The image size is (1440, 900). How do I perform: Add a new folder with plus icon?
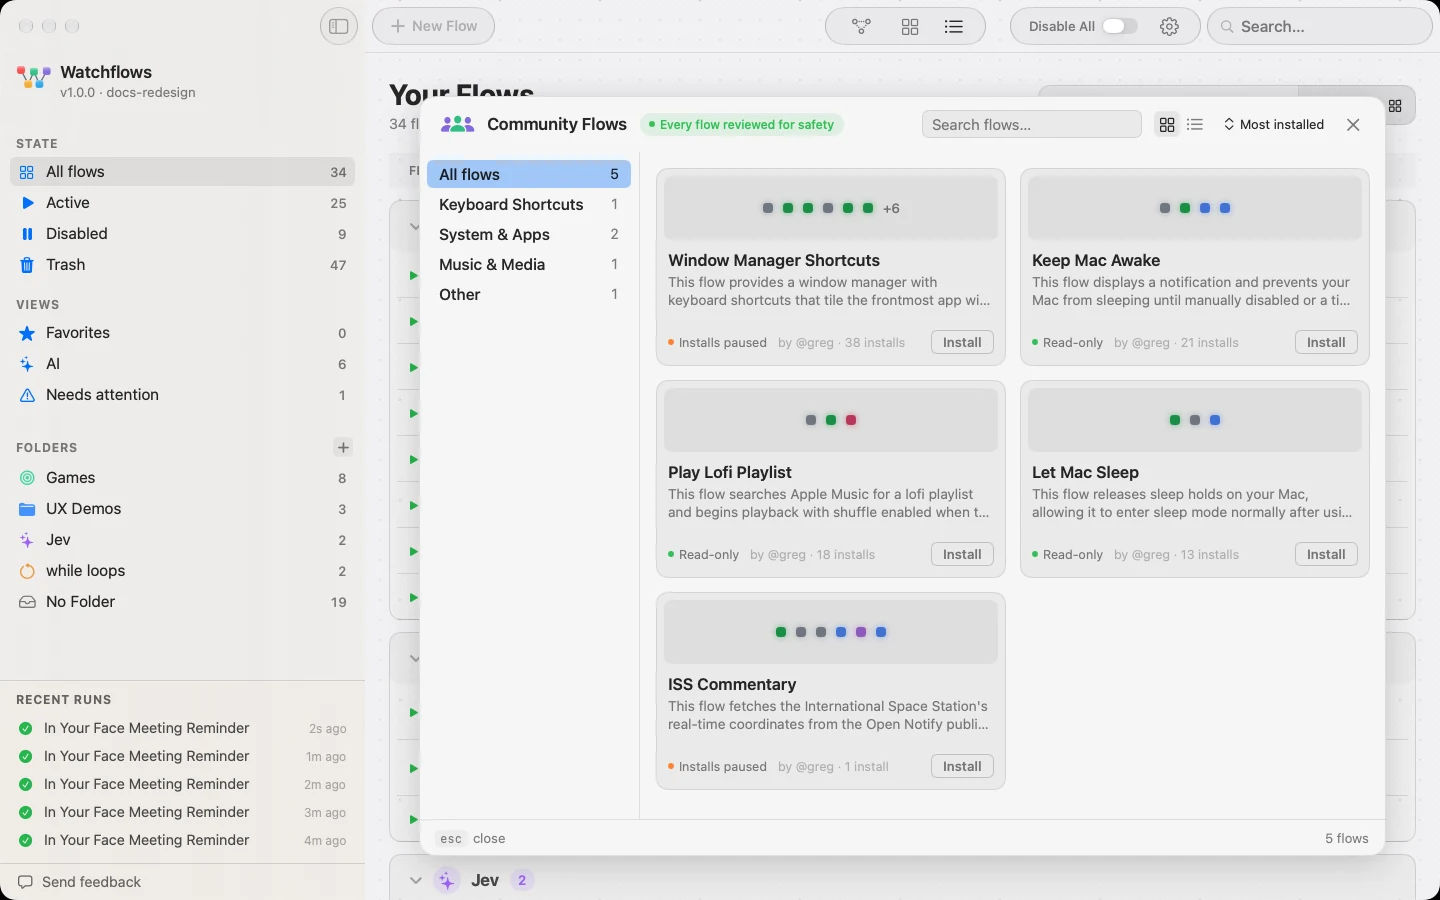[x=343, y=448]
